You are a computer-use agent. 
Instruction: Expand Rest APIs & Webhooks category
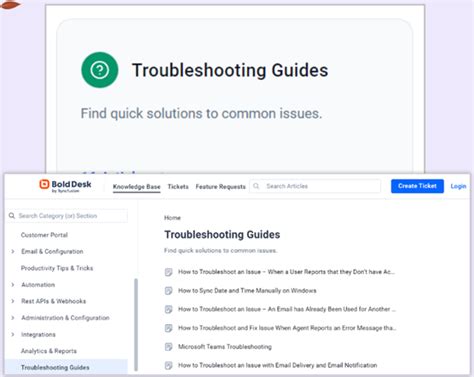coord(13,301)
